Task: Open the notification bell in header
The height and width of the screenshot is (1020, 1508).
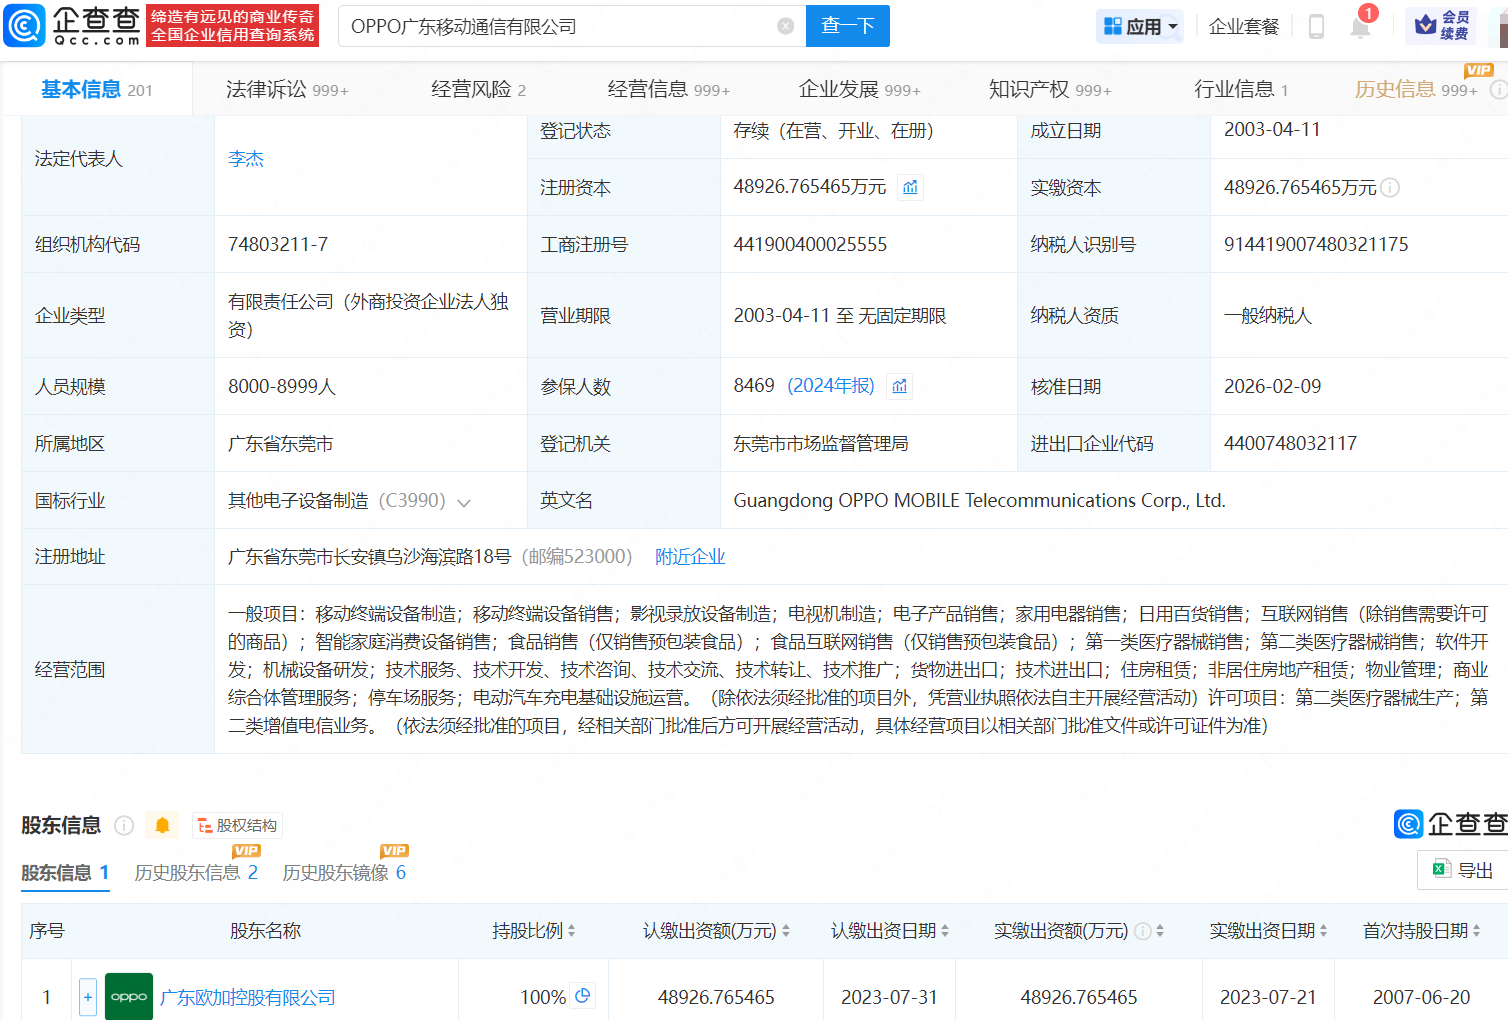Action: (x=1360, y=27)
